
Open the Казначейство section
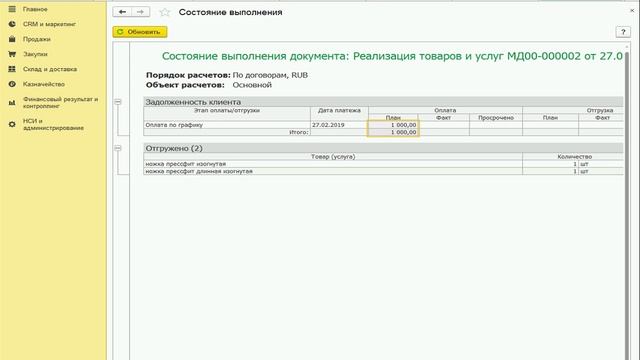(x=44, y=84)
